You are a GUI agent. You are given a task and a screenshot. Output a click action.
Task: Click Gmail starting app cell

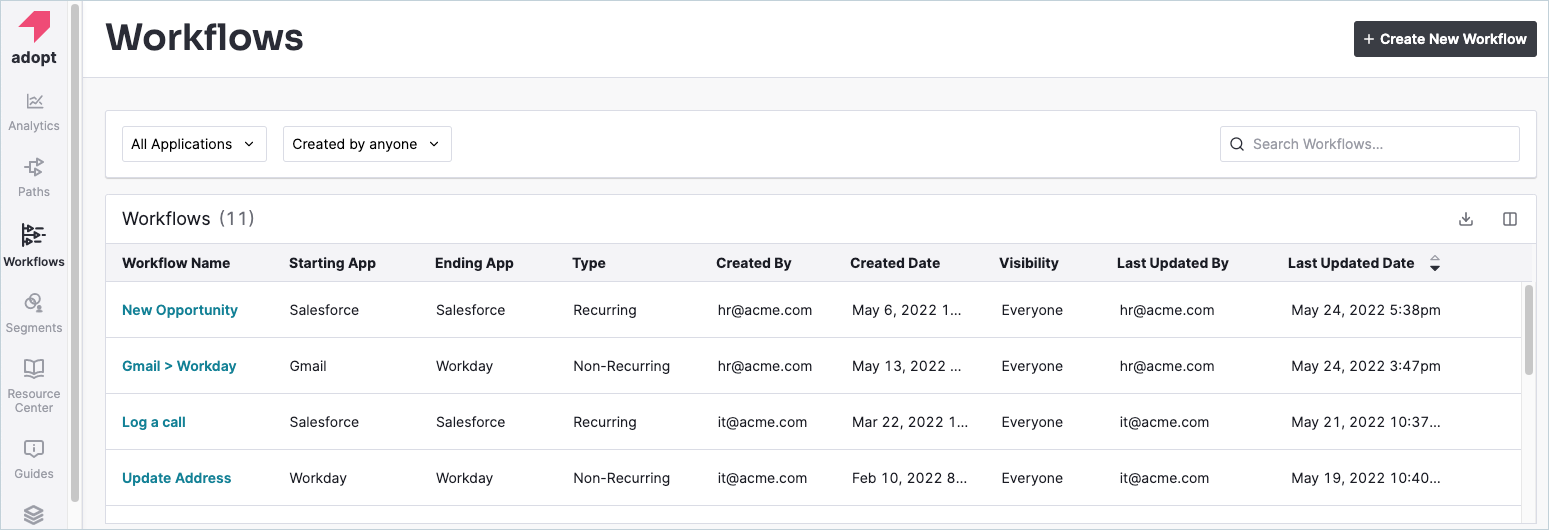(308, 366)
